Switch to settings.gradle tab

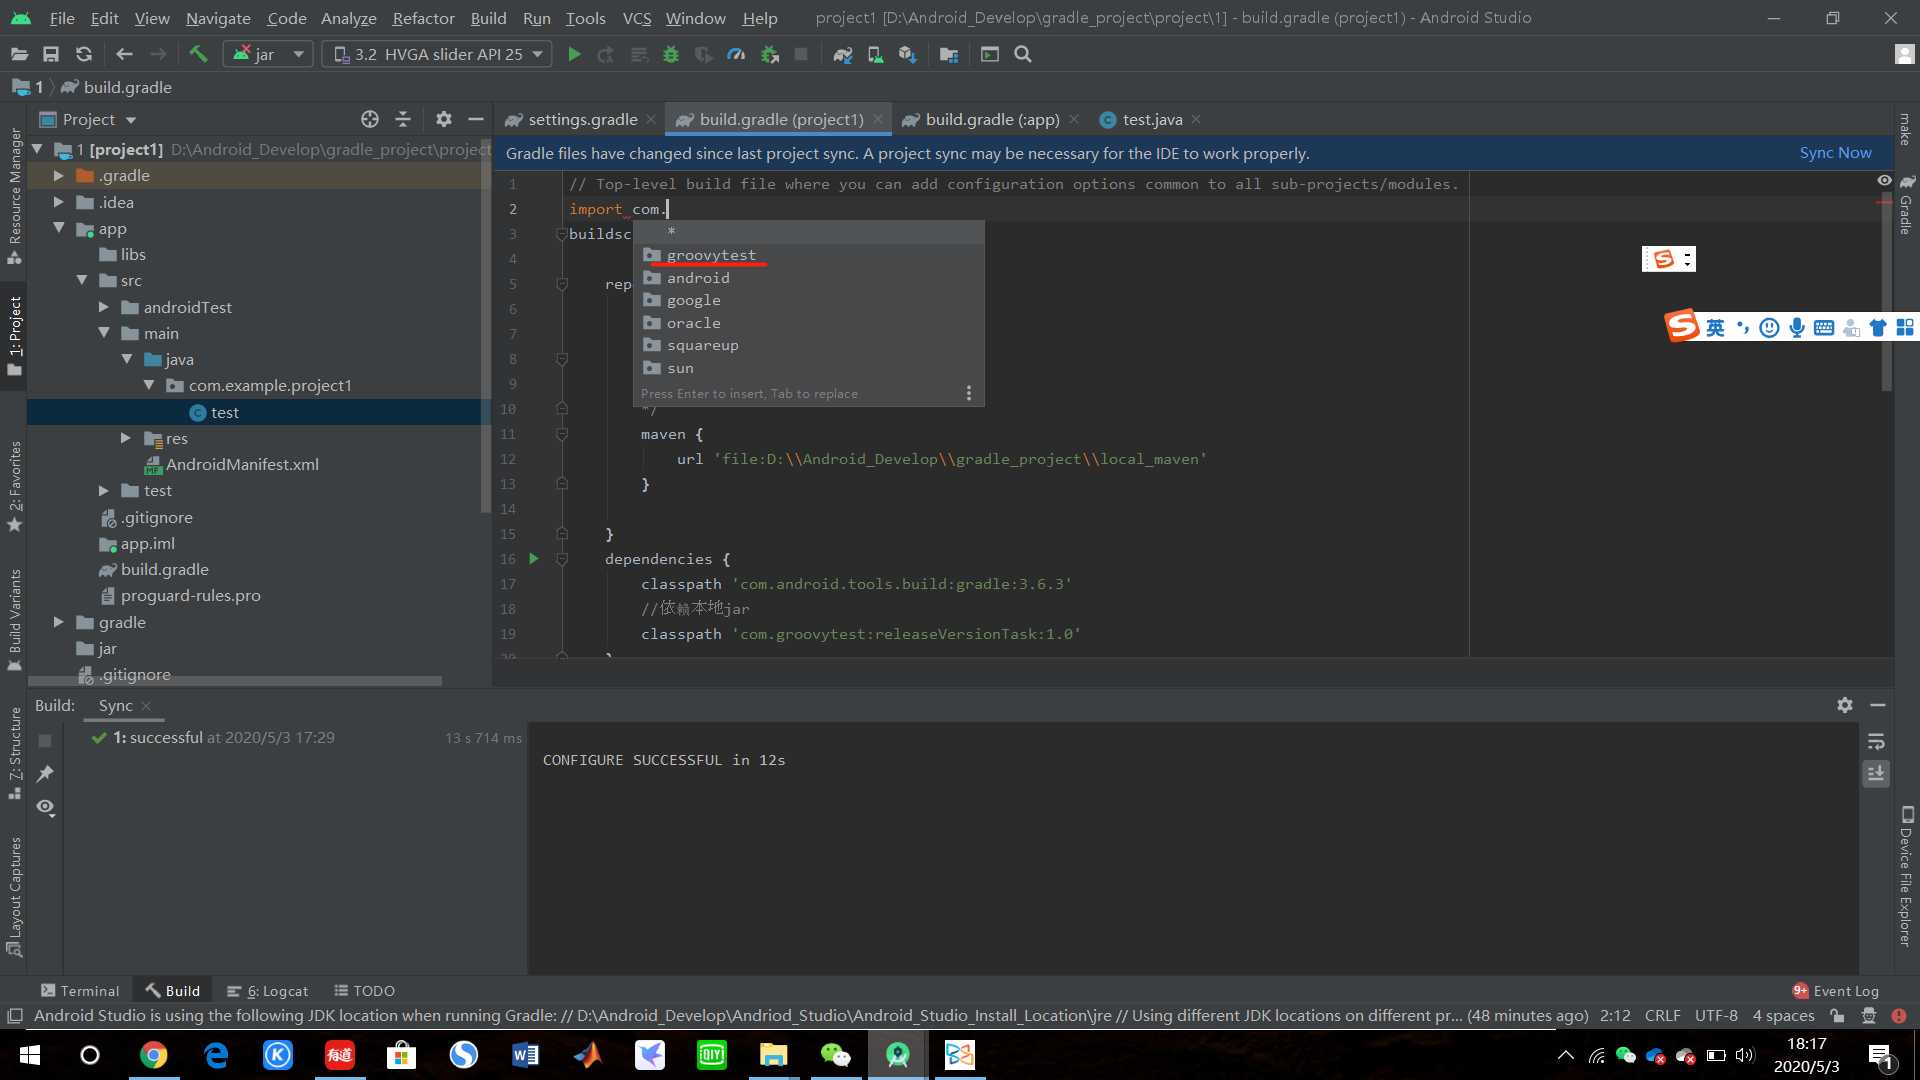[582, 119]
